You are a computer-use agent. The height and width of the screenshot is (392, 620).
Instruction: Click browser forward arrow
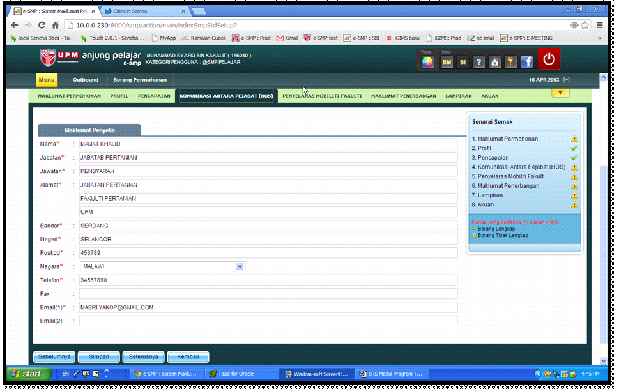tap(28, 25)
